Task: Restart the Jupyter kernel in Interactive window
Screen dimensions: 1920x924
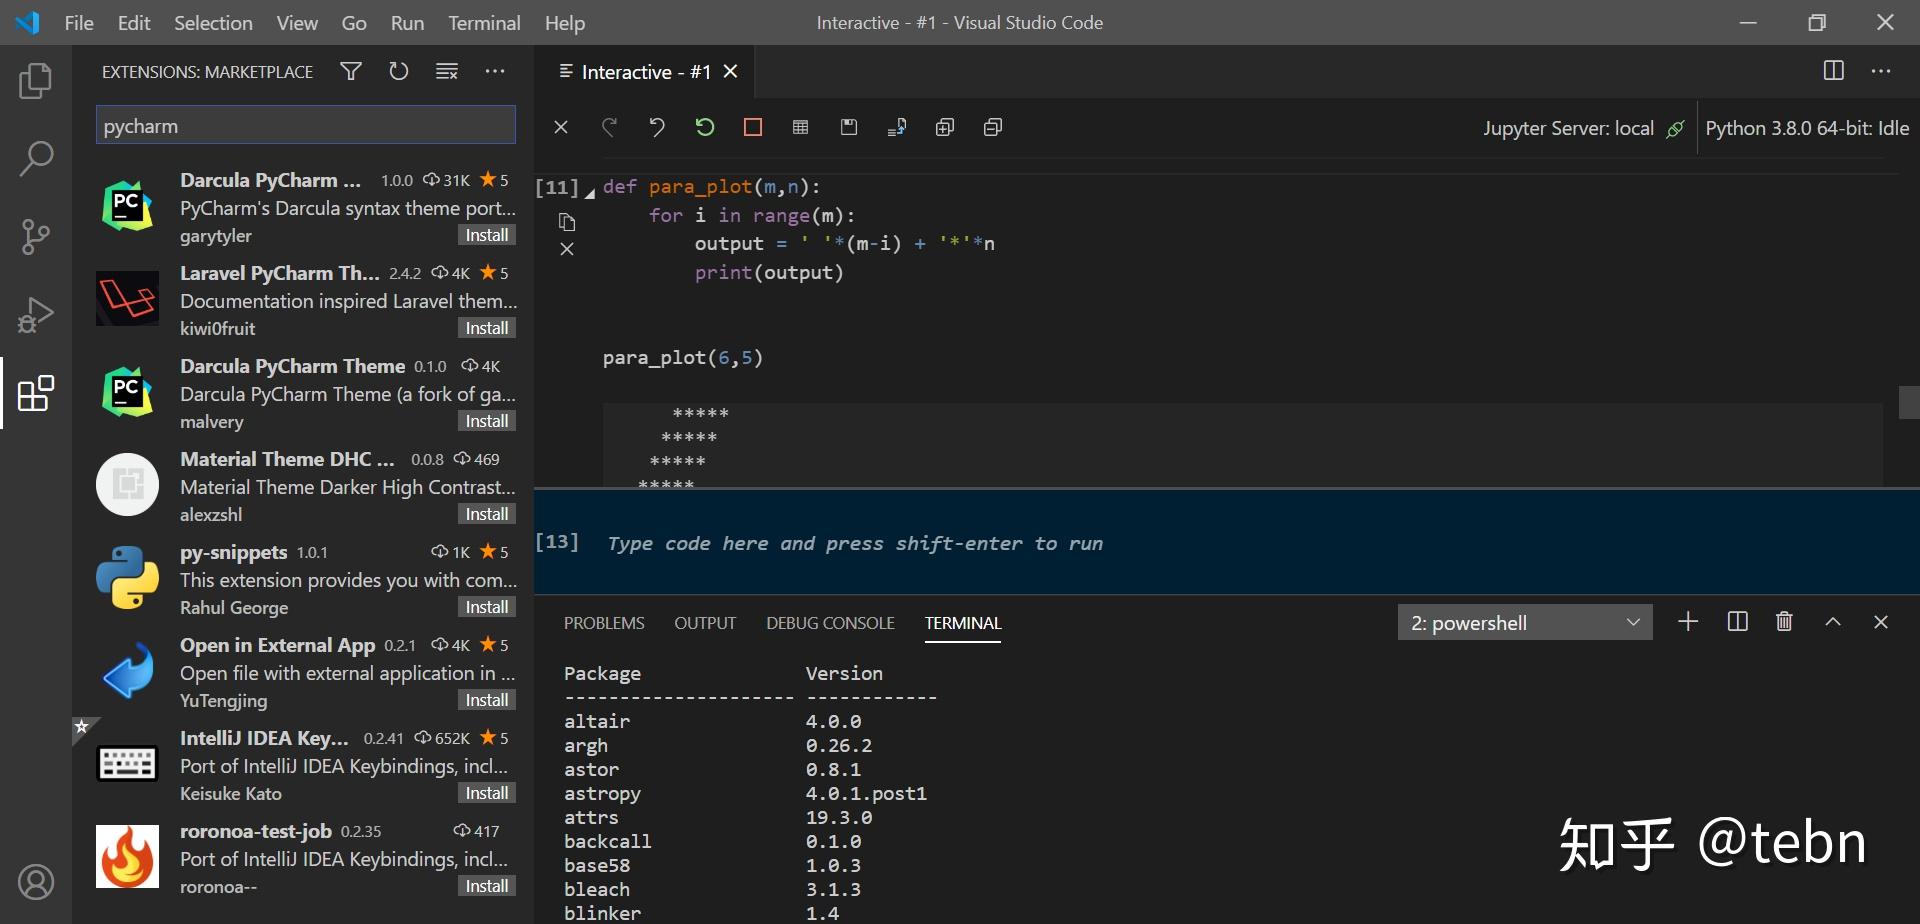Action: (x=705, y=127)
